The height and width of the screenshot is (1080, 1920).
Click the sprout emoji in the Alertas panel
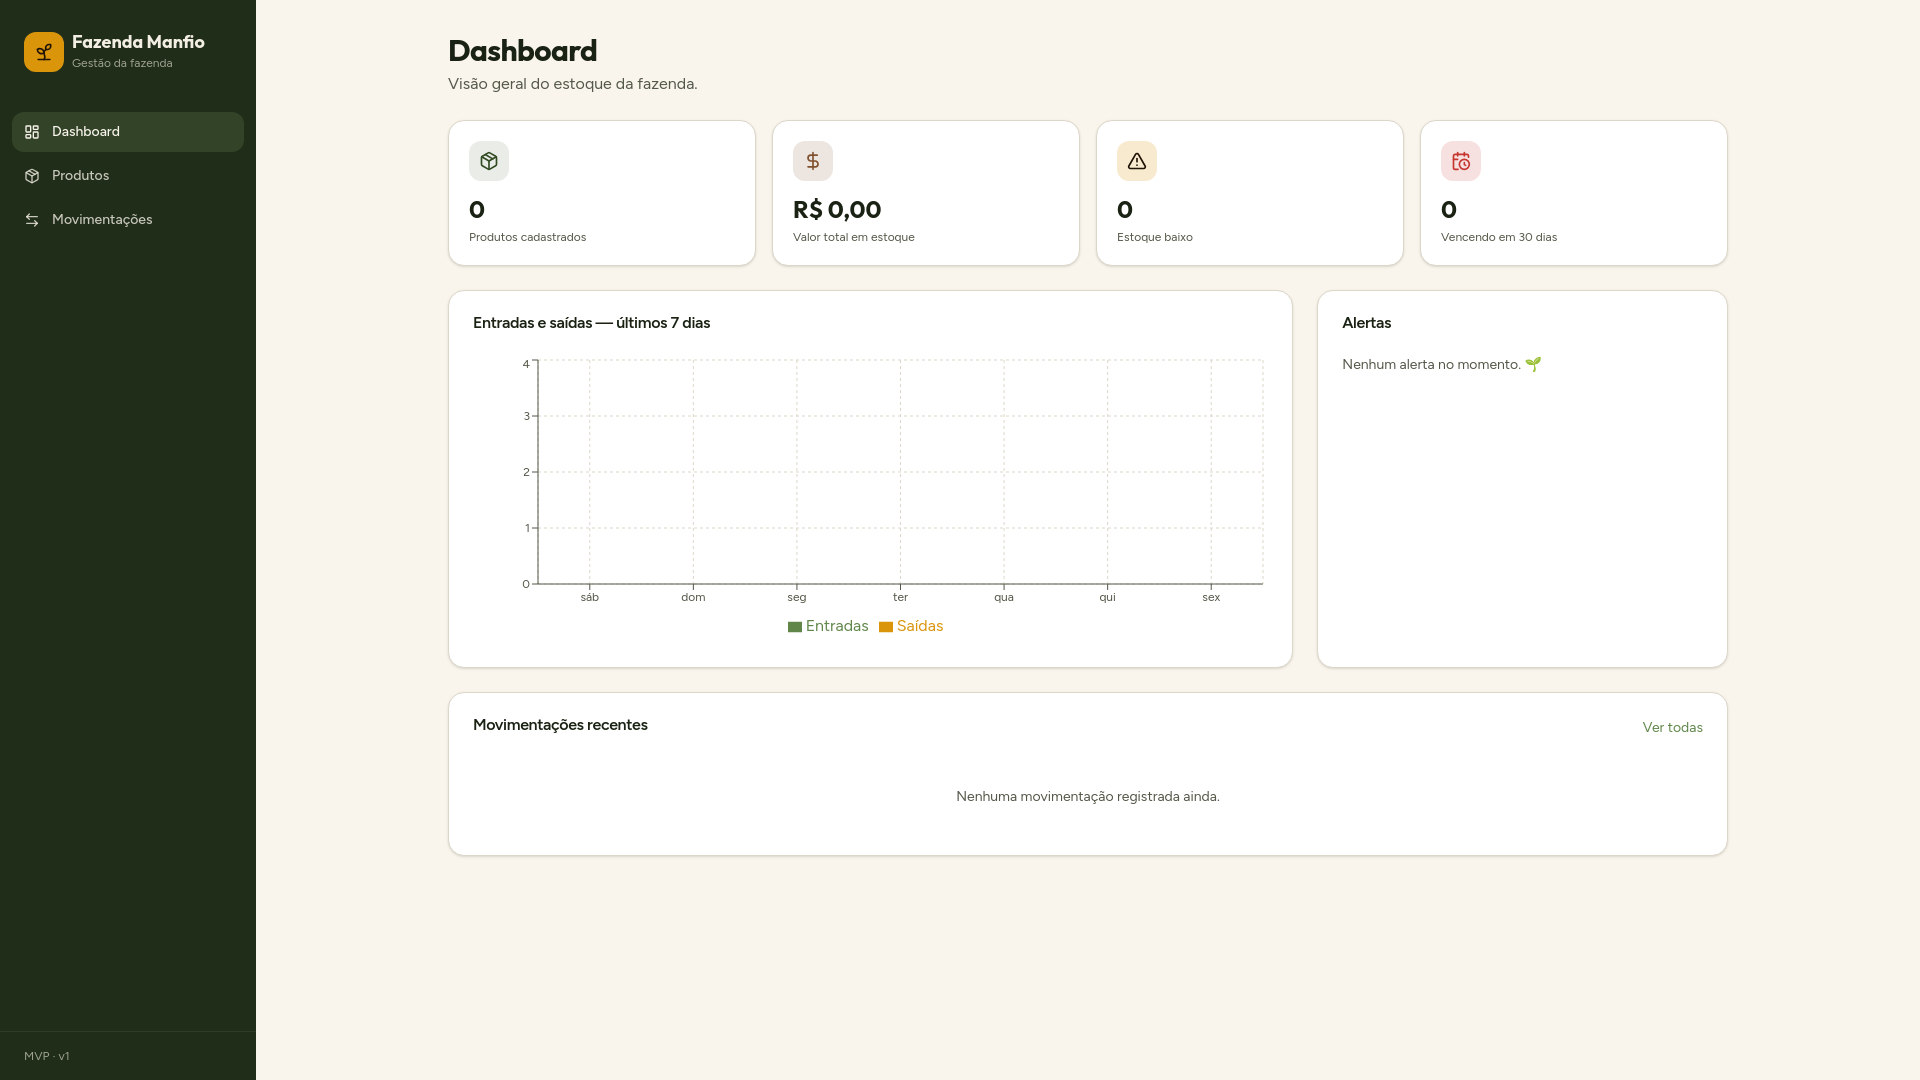(x=1533, y=364)
